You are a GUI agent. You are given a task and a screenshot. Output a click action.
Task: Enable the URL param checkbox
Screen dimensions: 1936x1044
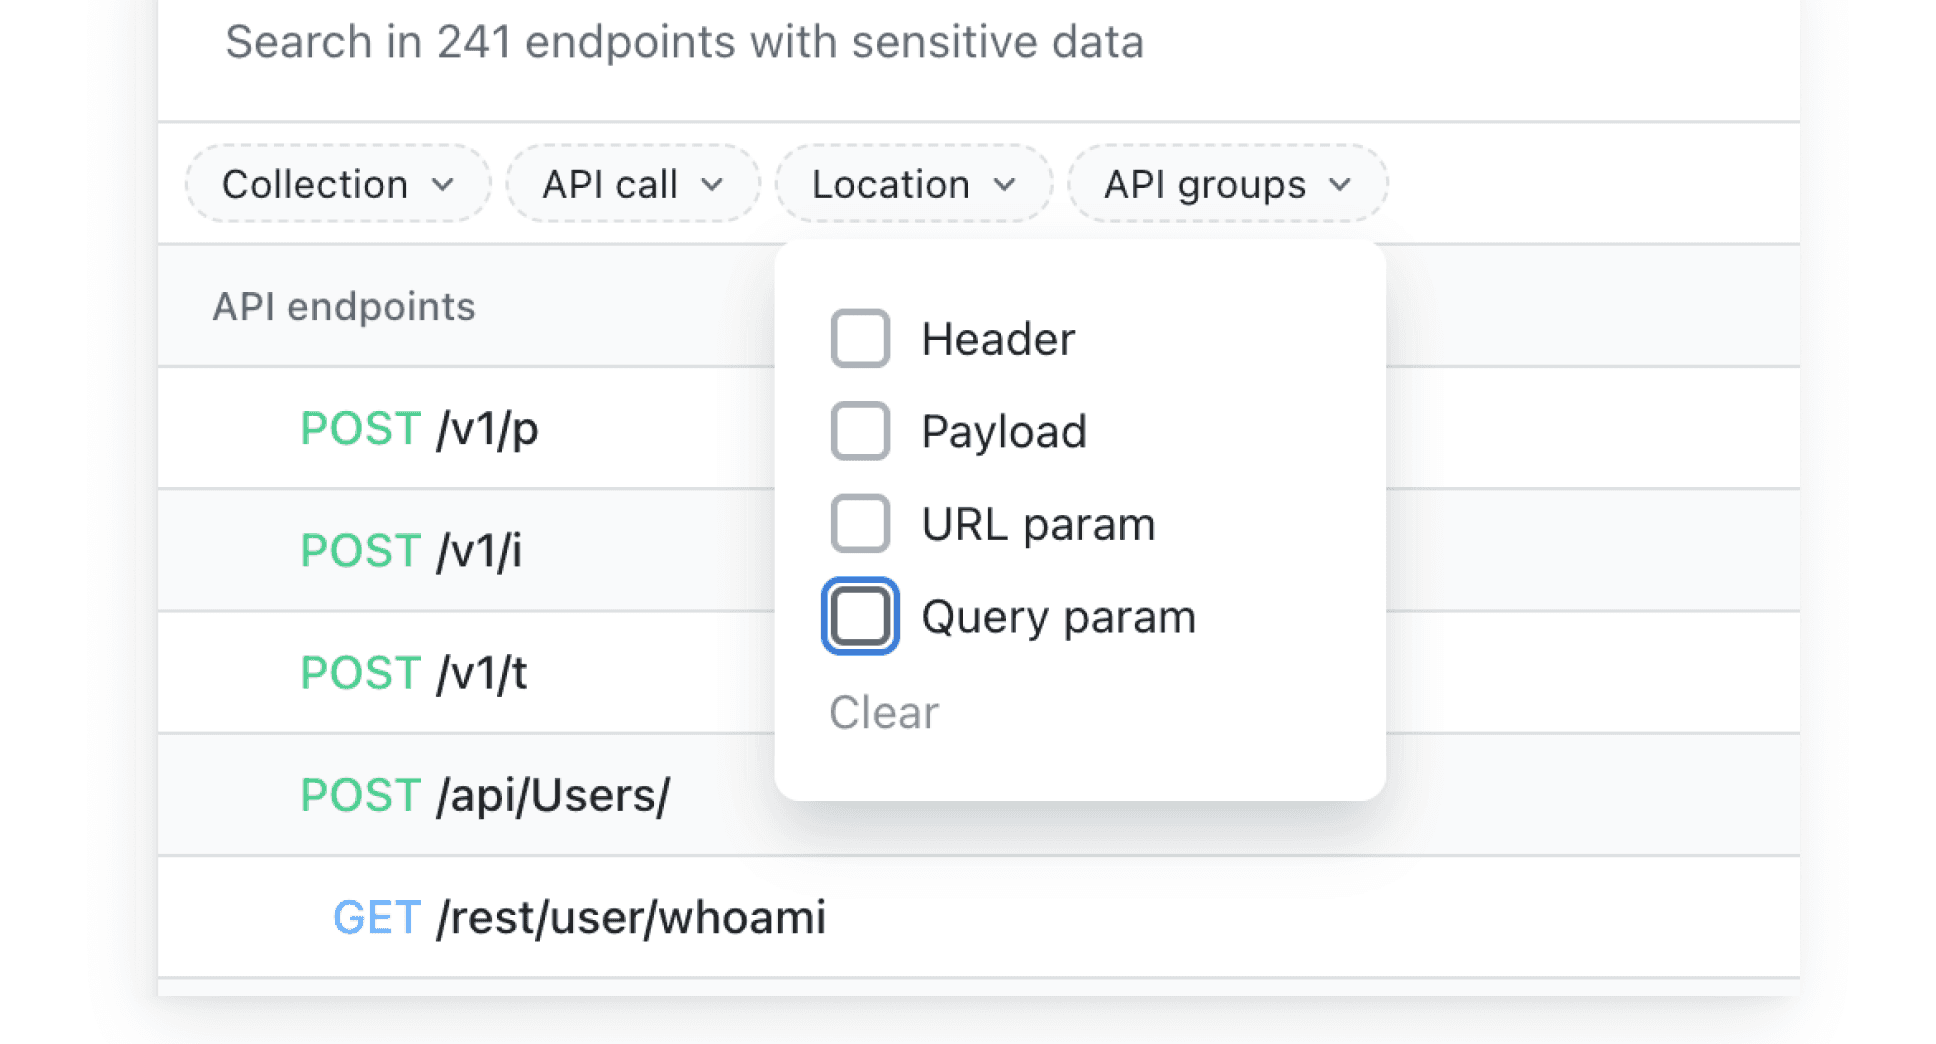[x=859, y=522]
